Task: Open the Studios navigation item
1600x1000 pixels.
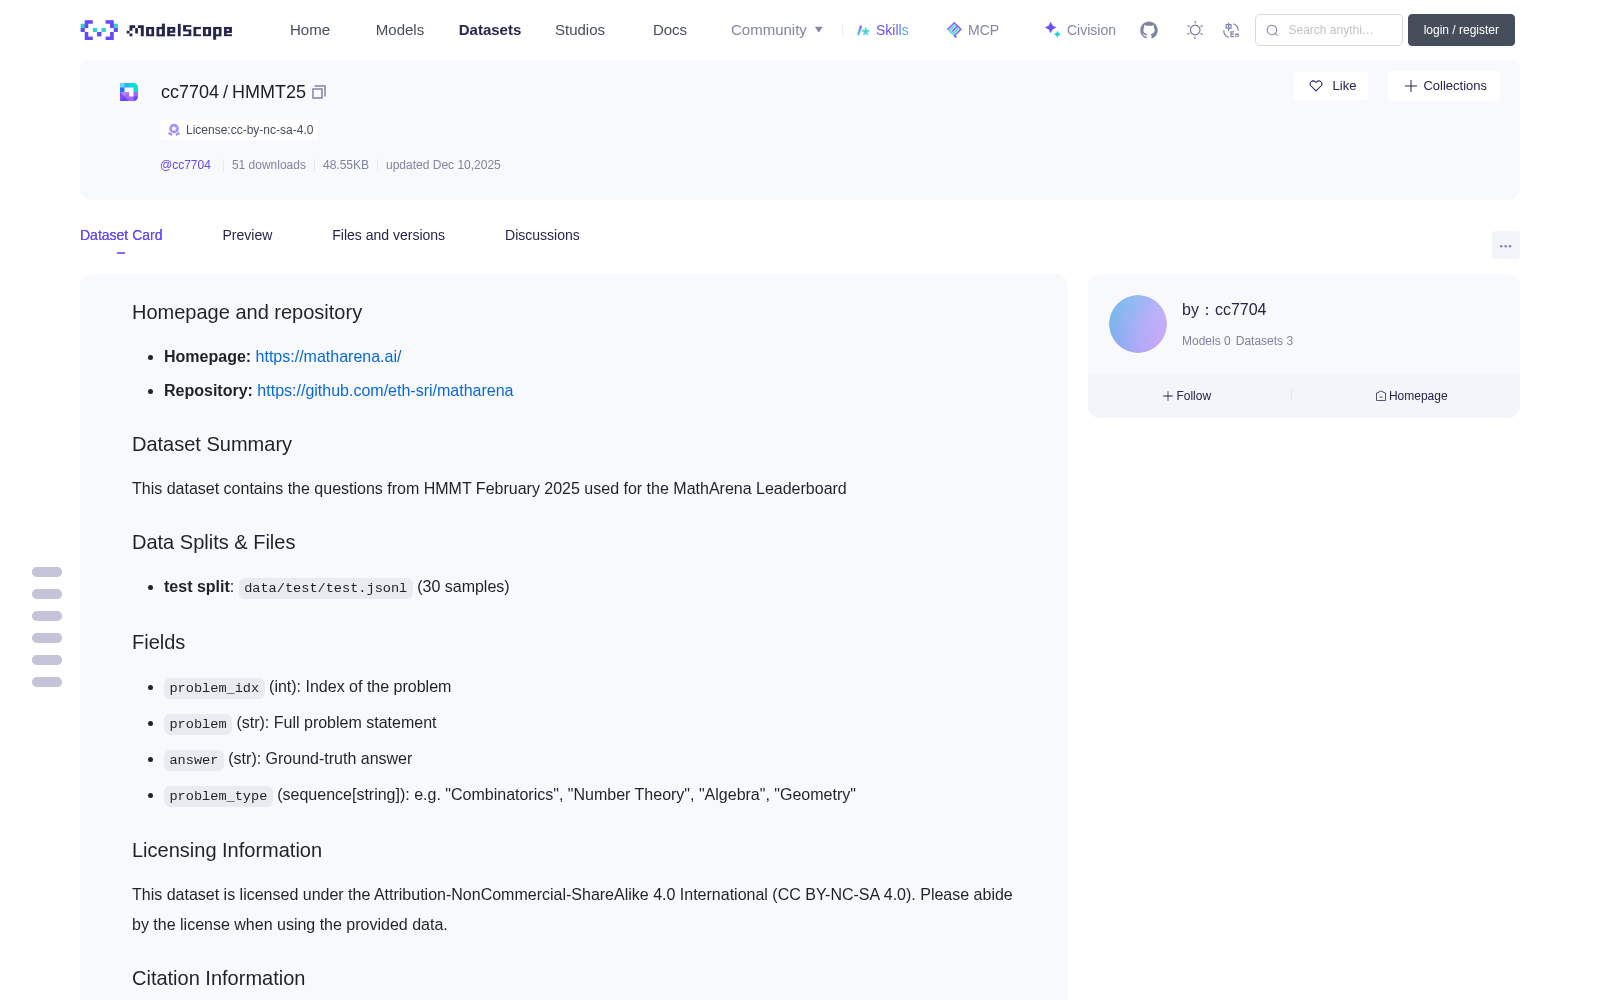Action: pos(580,30)
